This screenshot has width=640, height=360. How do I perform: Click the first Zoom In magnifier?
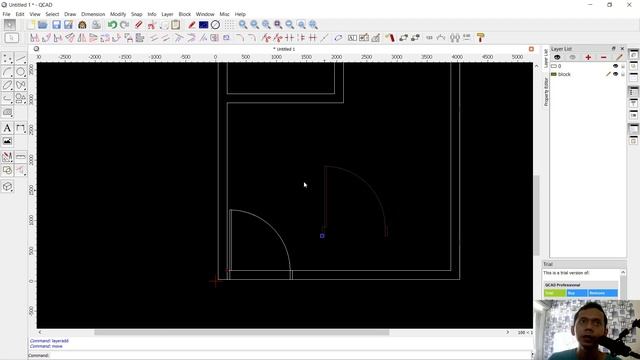coord(243,25)
